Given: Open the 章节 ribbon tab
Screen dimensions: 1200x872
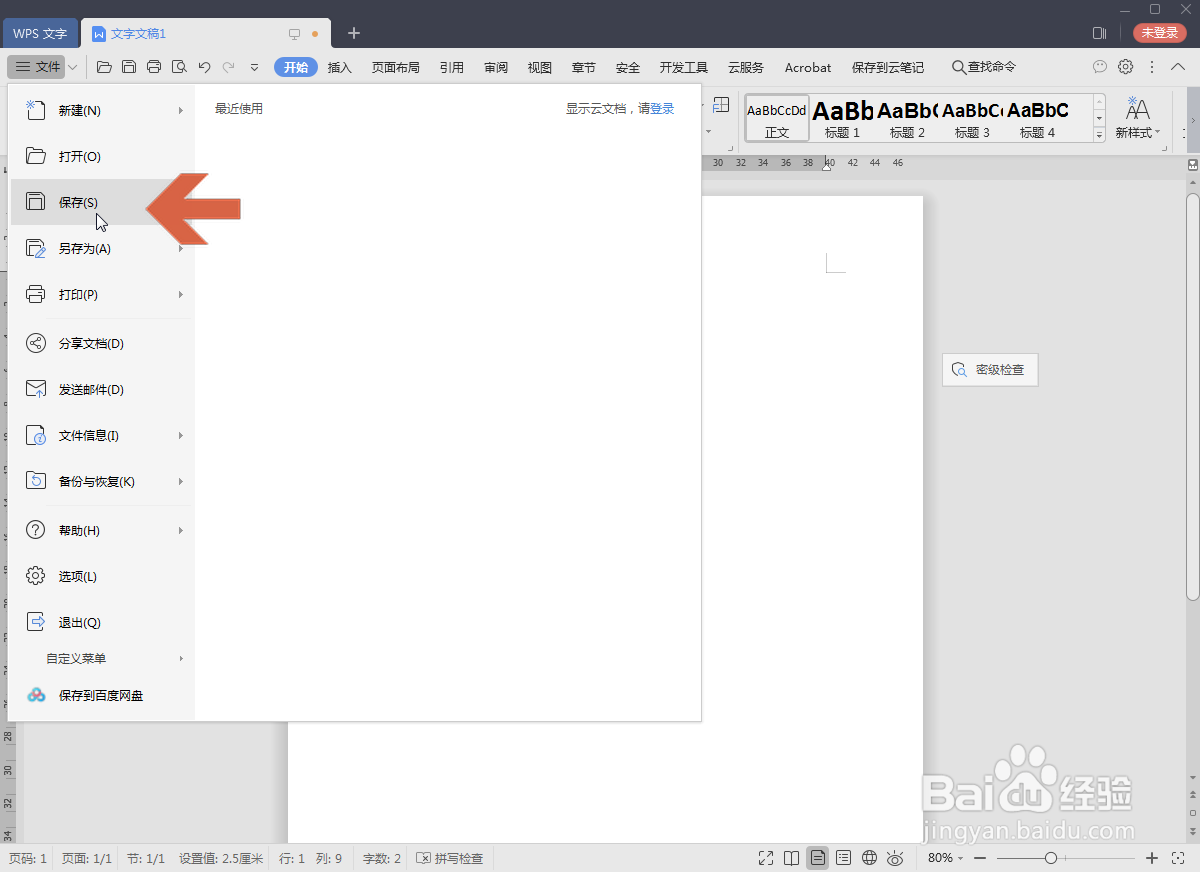Looking at the screenshot, I should coord(584,67).
